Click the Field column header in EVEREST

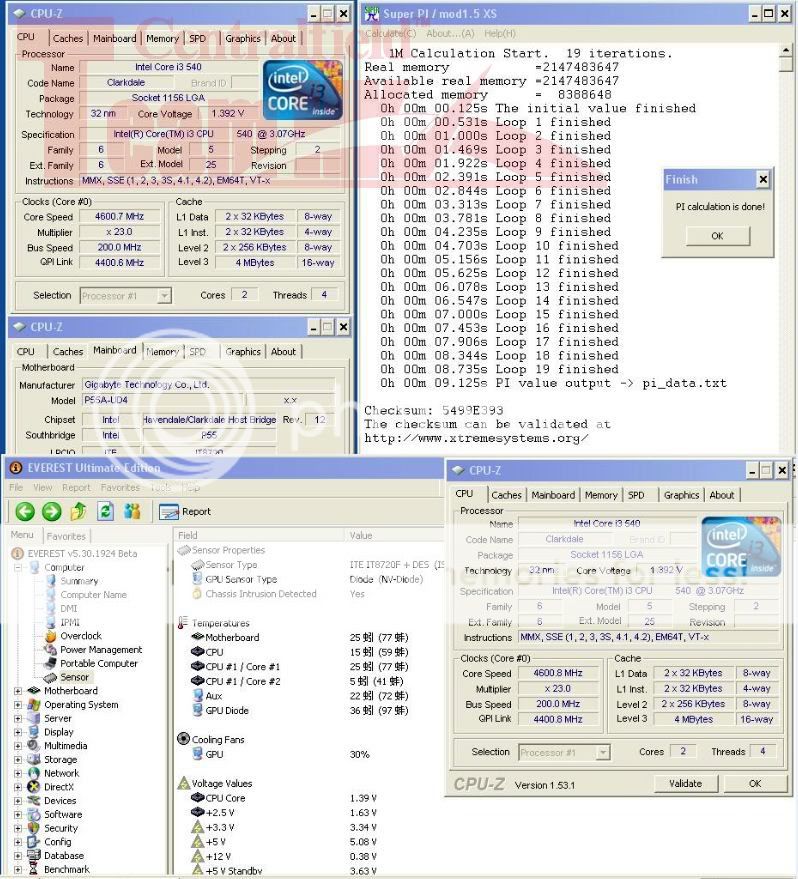[x=258, y=535]
